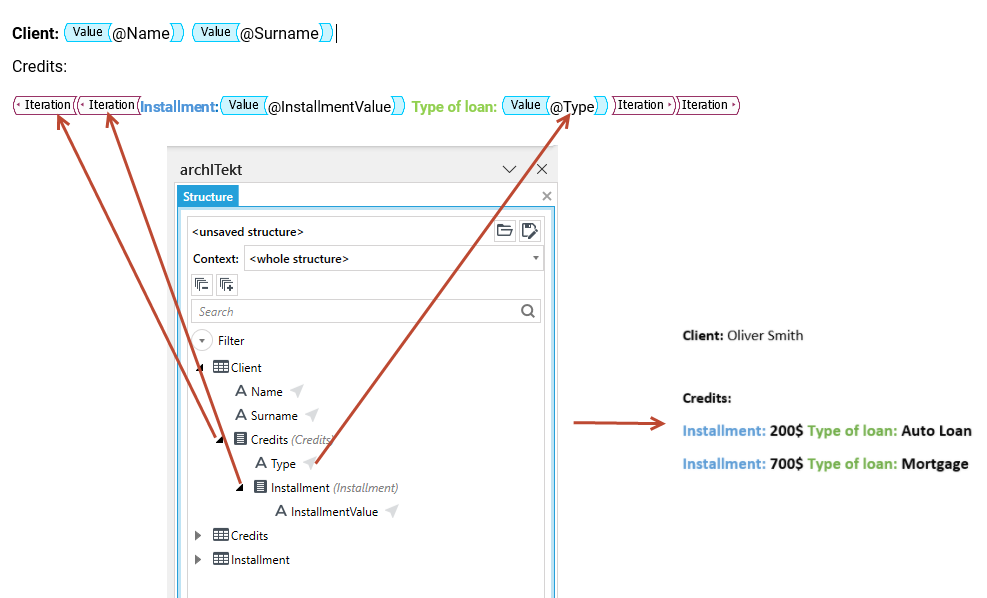The height and width of the screenshot is (598, 987).
Task: Click the expand all tree nodes icon
Action: point(227,285)
